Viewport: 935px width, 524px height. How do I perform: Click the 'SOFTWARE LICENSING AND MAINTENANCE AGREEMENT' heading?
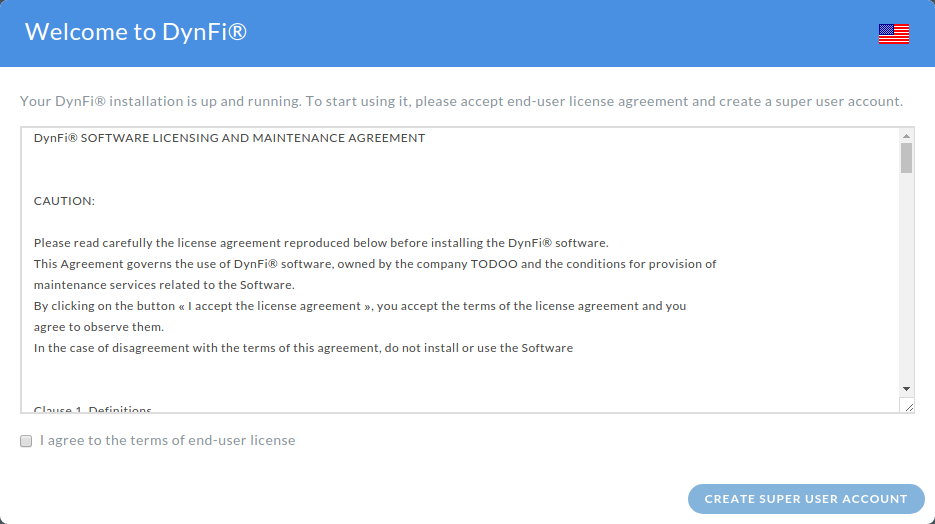tap(253, 138)
